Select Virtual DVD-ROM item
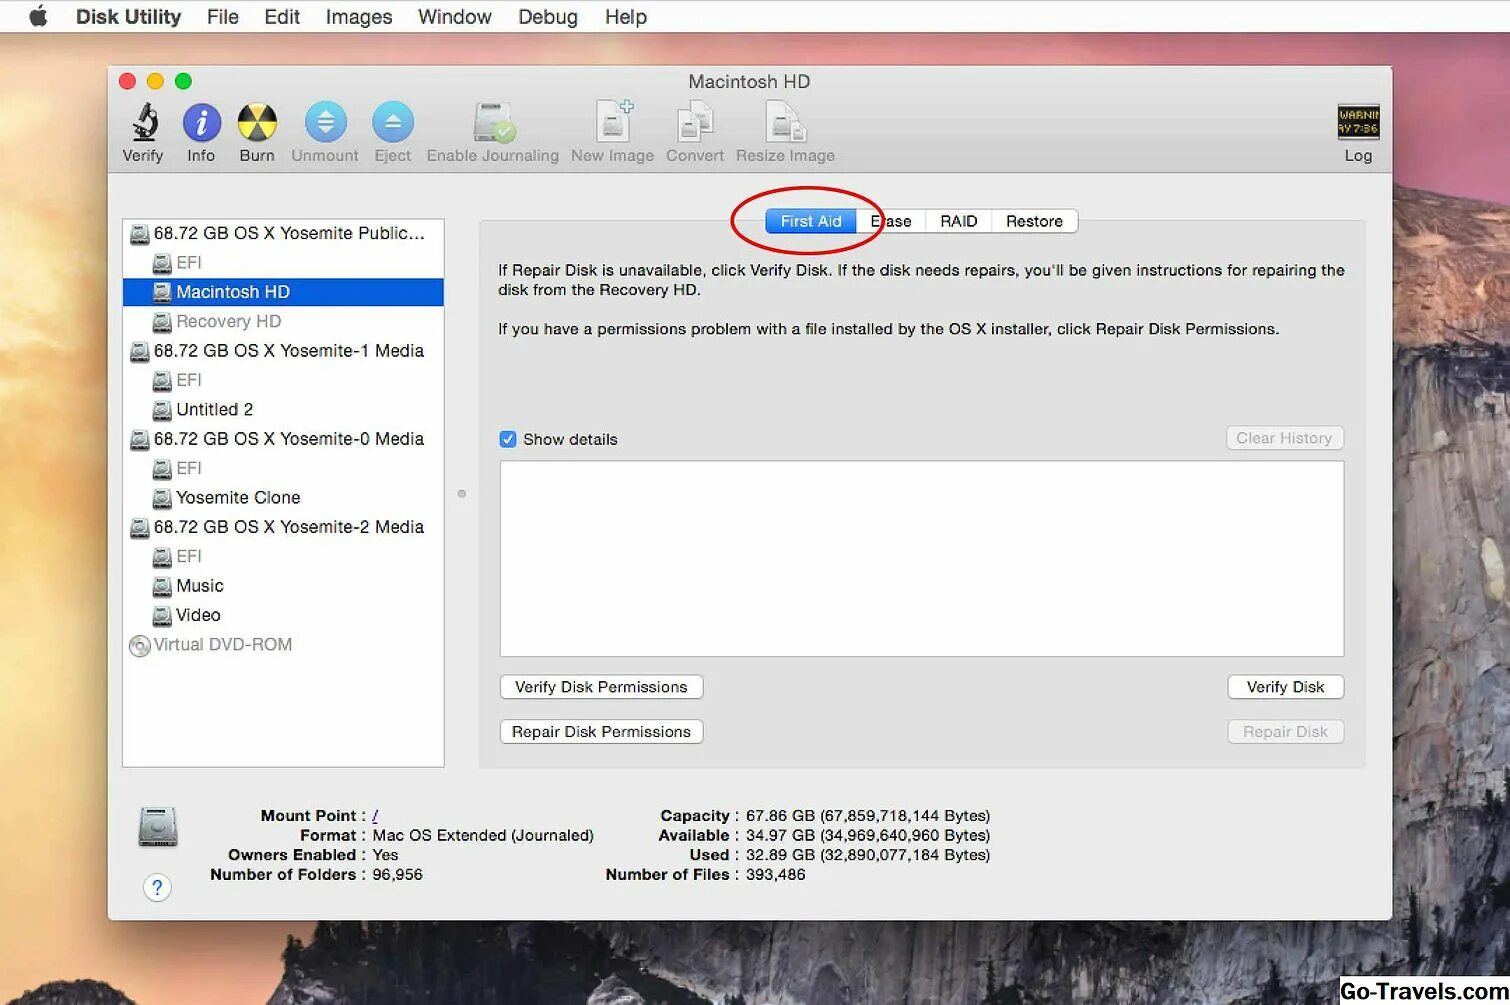Viewport: 1510px width, 1005px height. (283, 645)
